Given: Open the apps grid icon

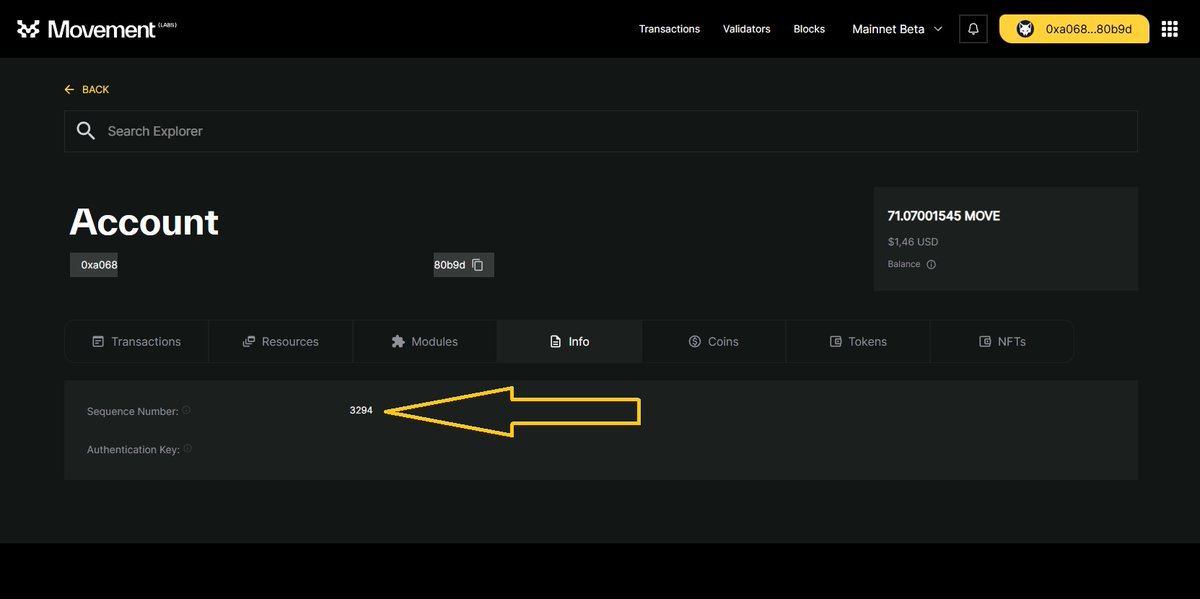Looking at the screenshot, I should pyautogui.click(x=1169, y=28).
